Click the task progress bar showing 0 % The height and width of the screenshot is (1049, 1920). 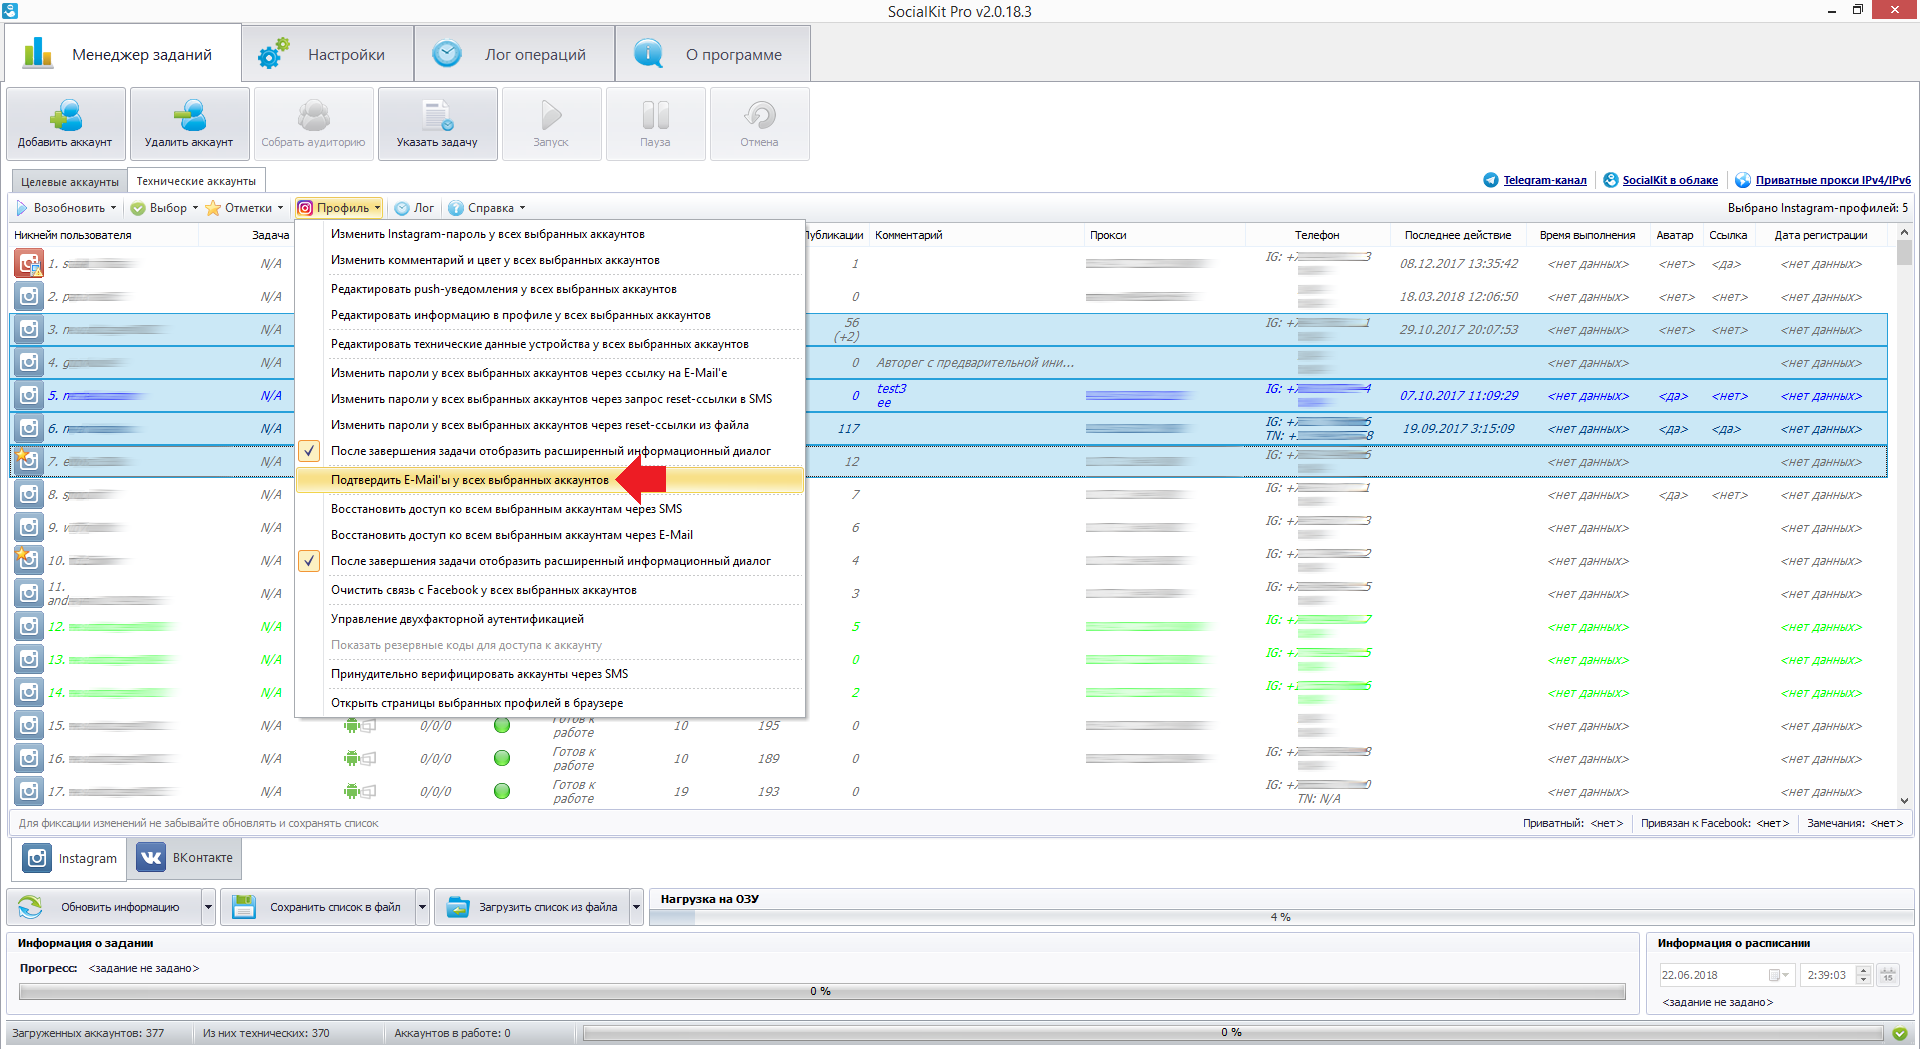coord(821,991)
